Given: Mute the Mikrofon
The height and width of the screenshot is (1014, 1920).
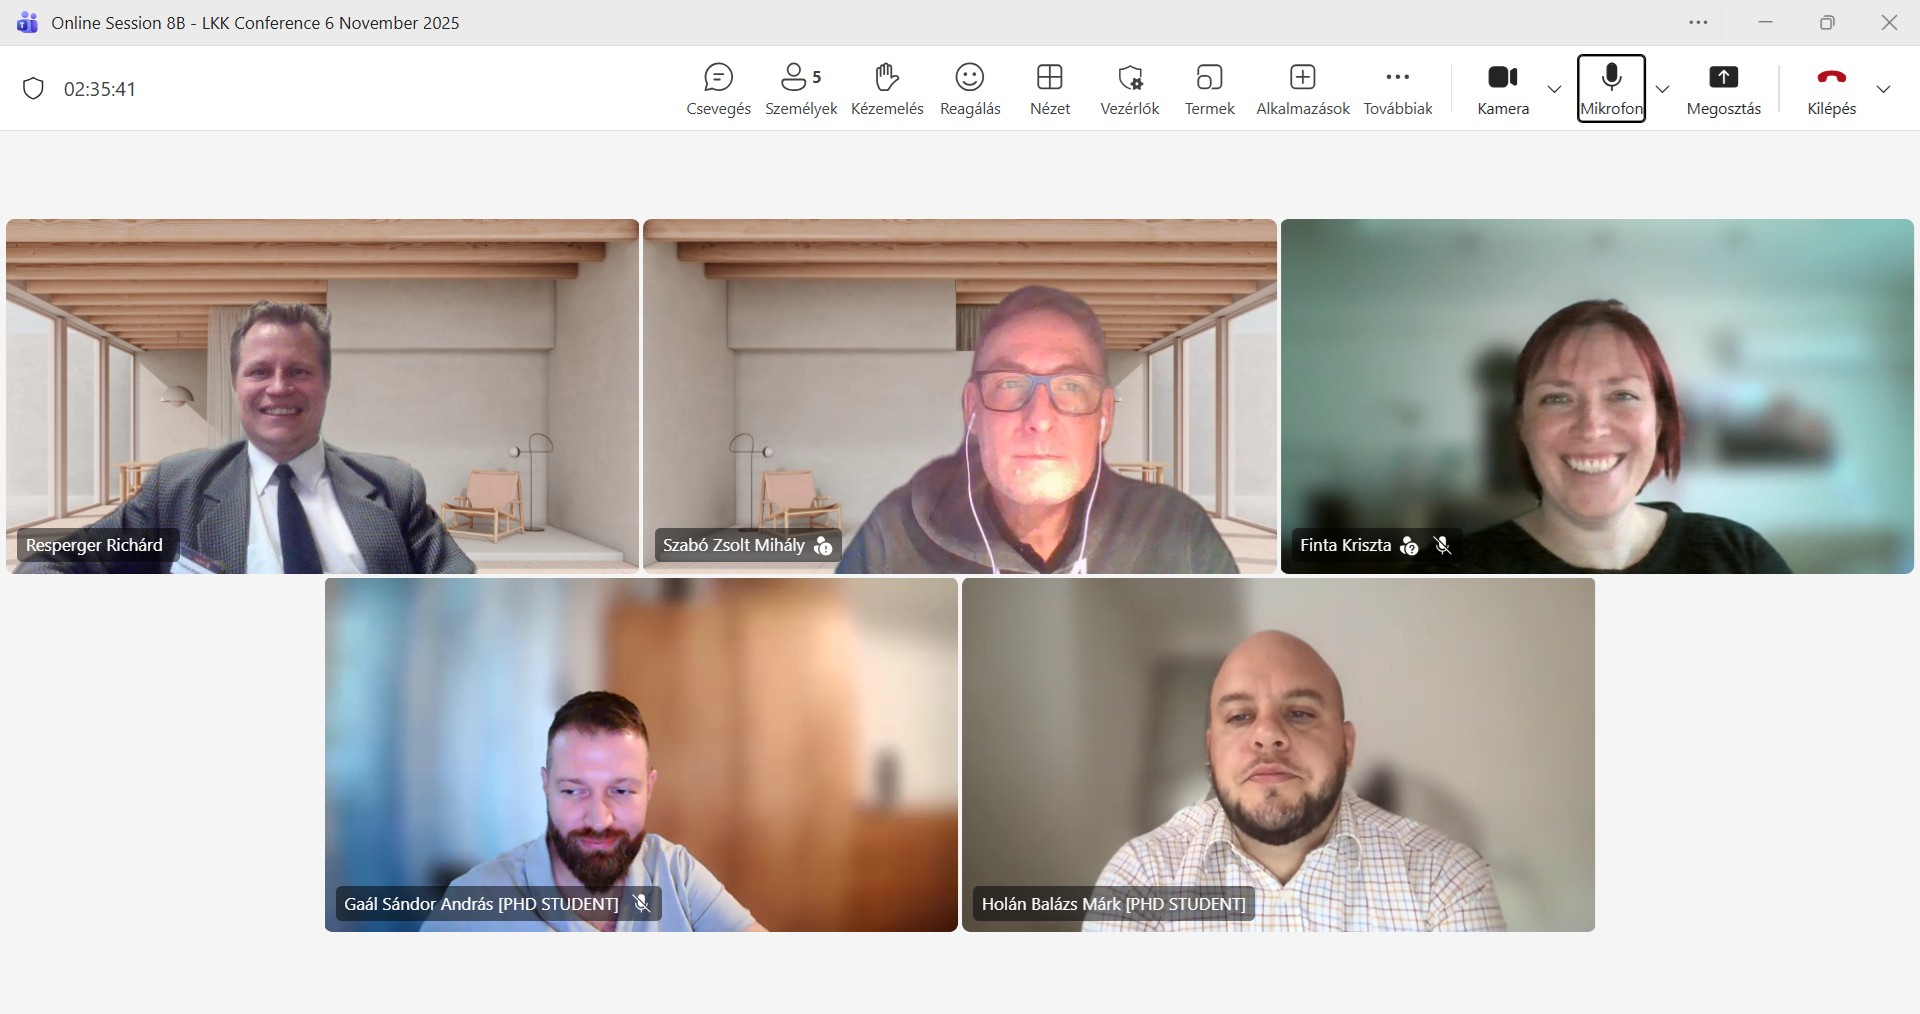Looking at the screenshot, I should [1610, 89].
